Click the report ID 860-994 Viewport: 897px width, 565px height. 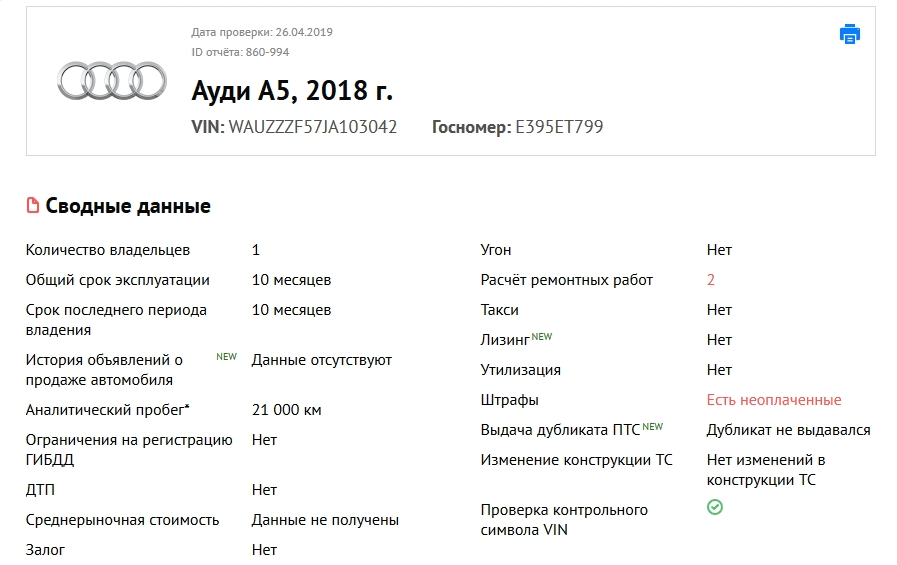coord(268,52)
